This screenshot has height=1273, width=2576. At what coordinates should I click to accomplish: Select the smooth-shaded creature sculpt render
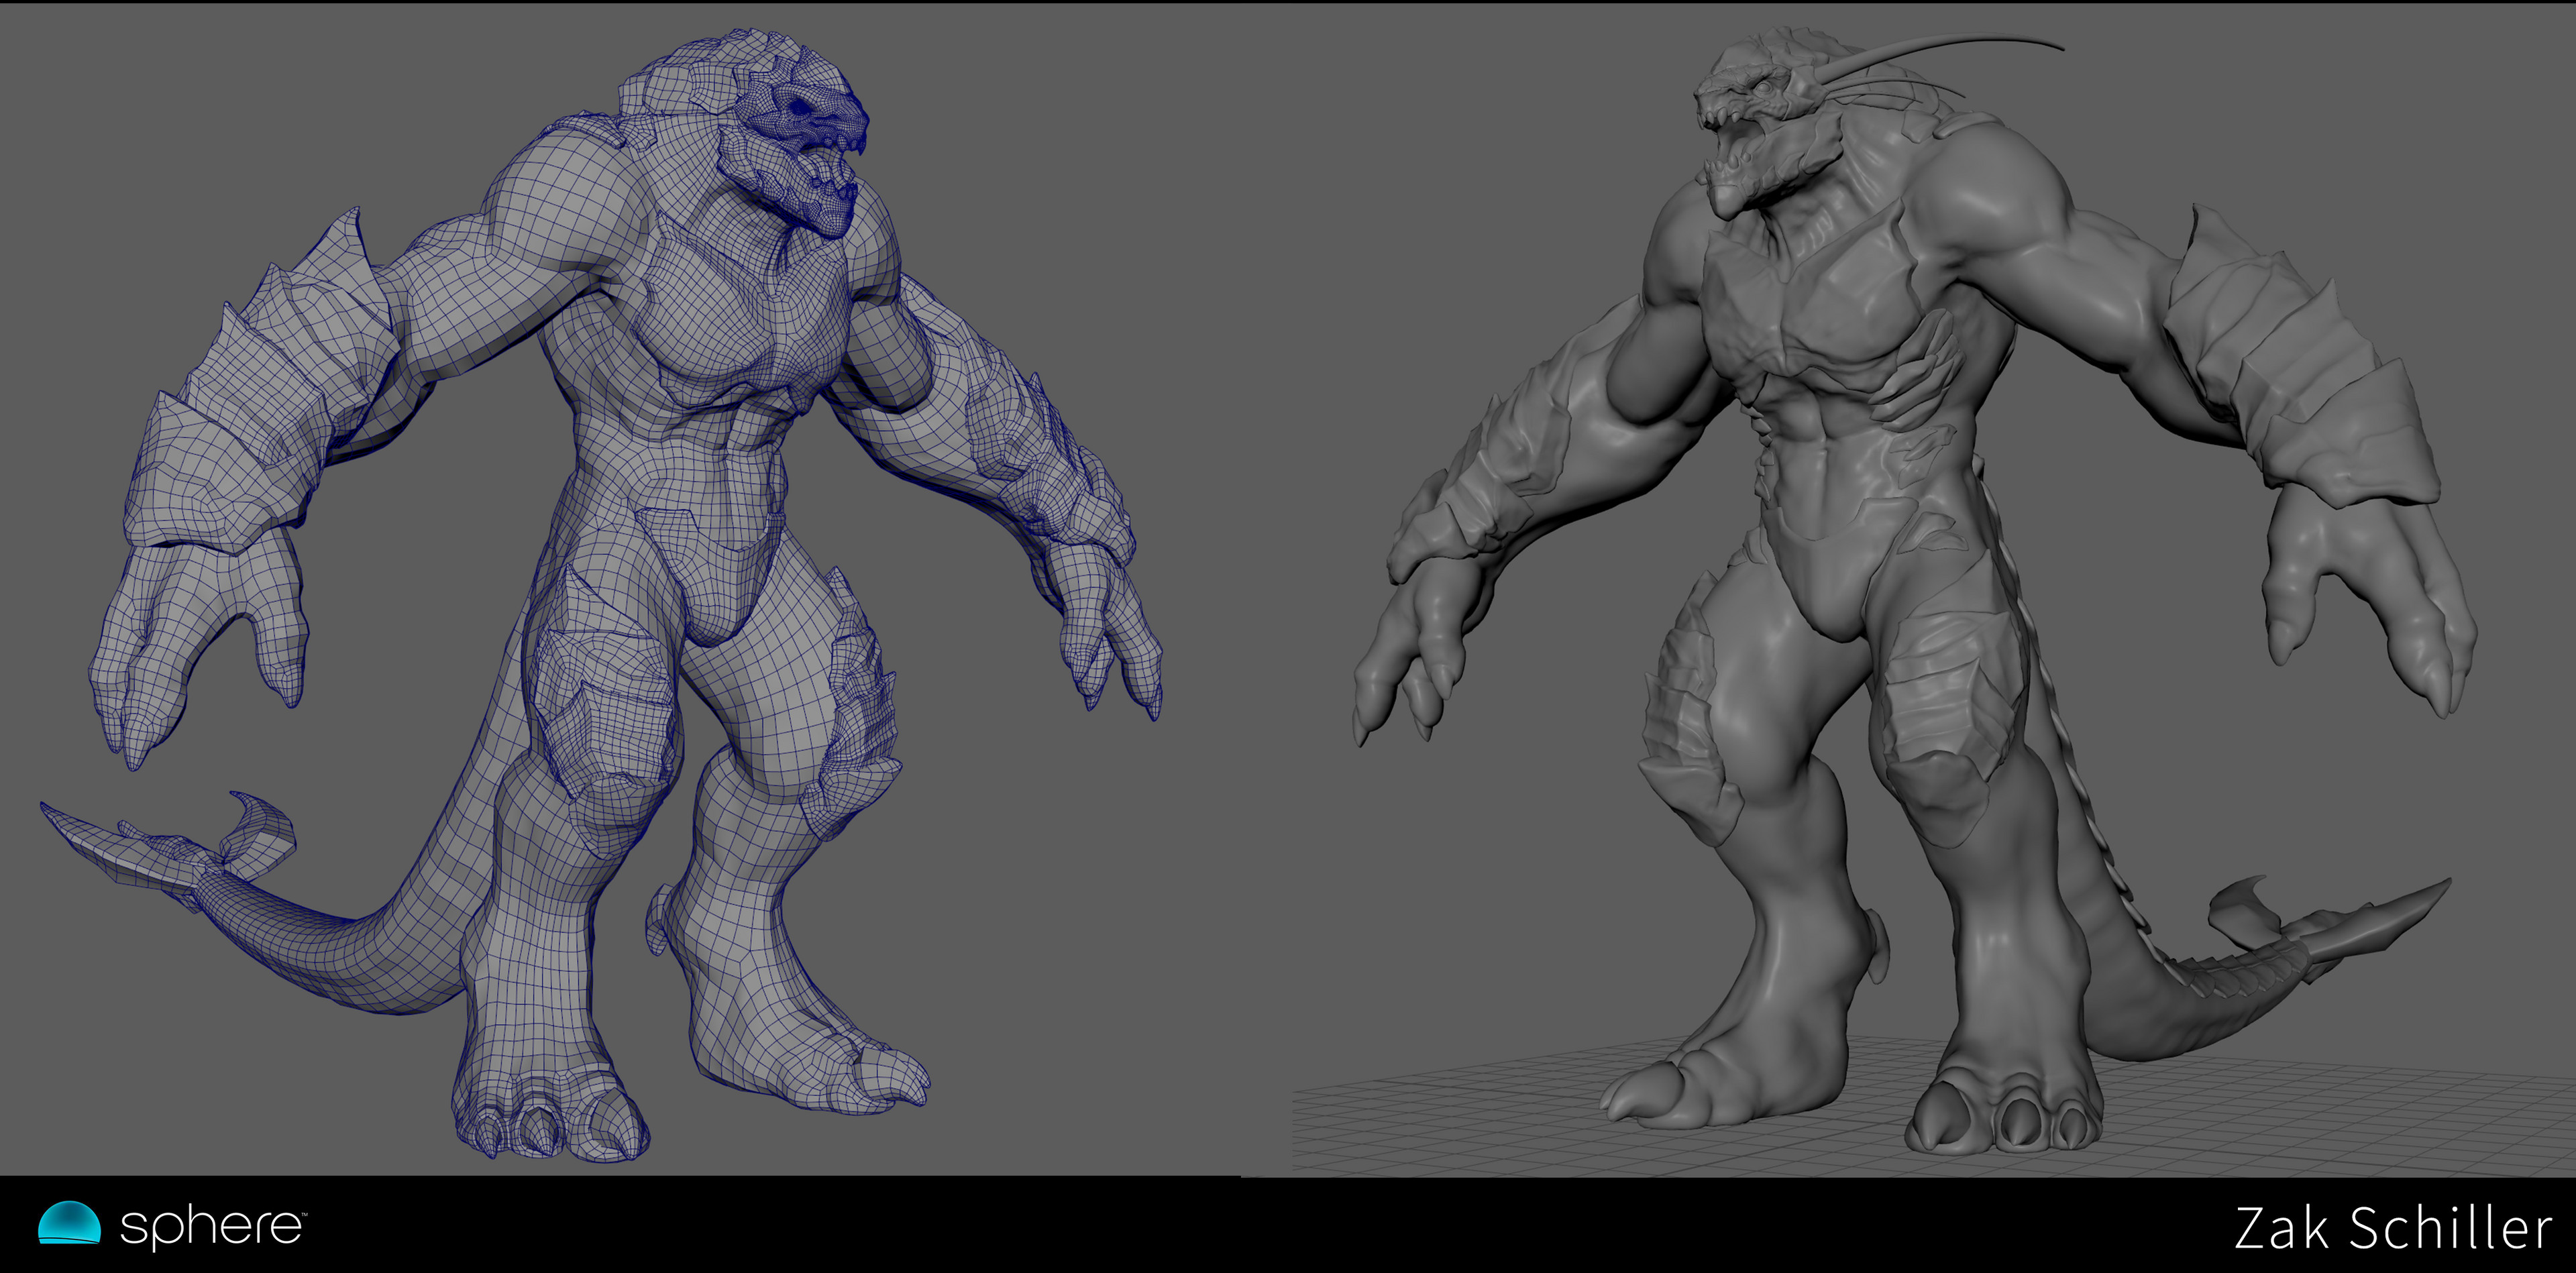pos(1915,590)
